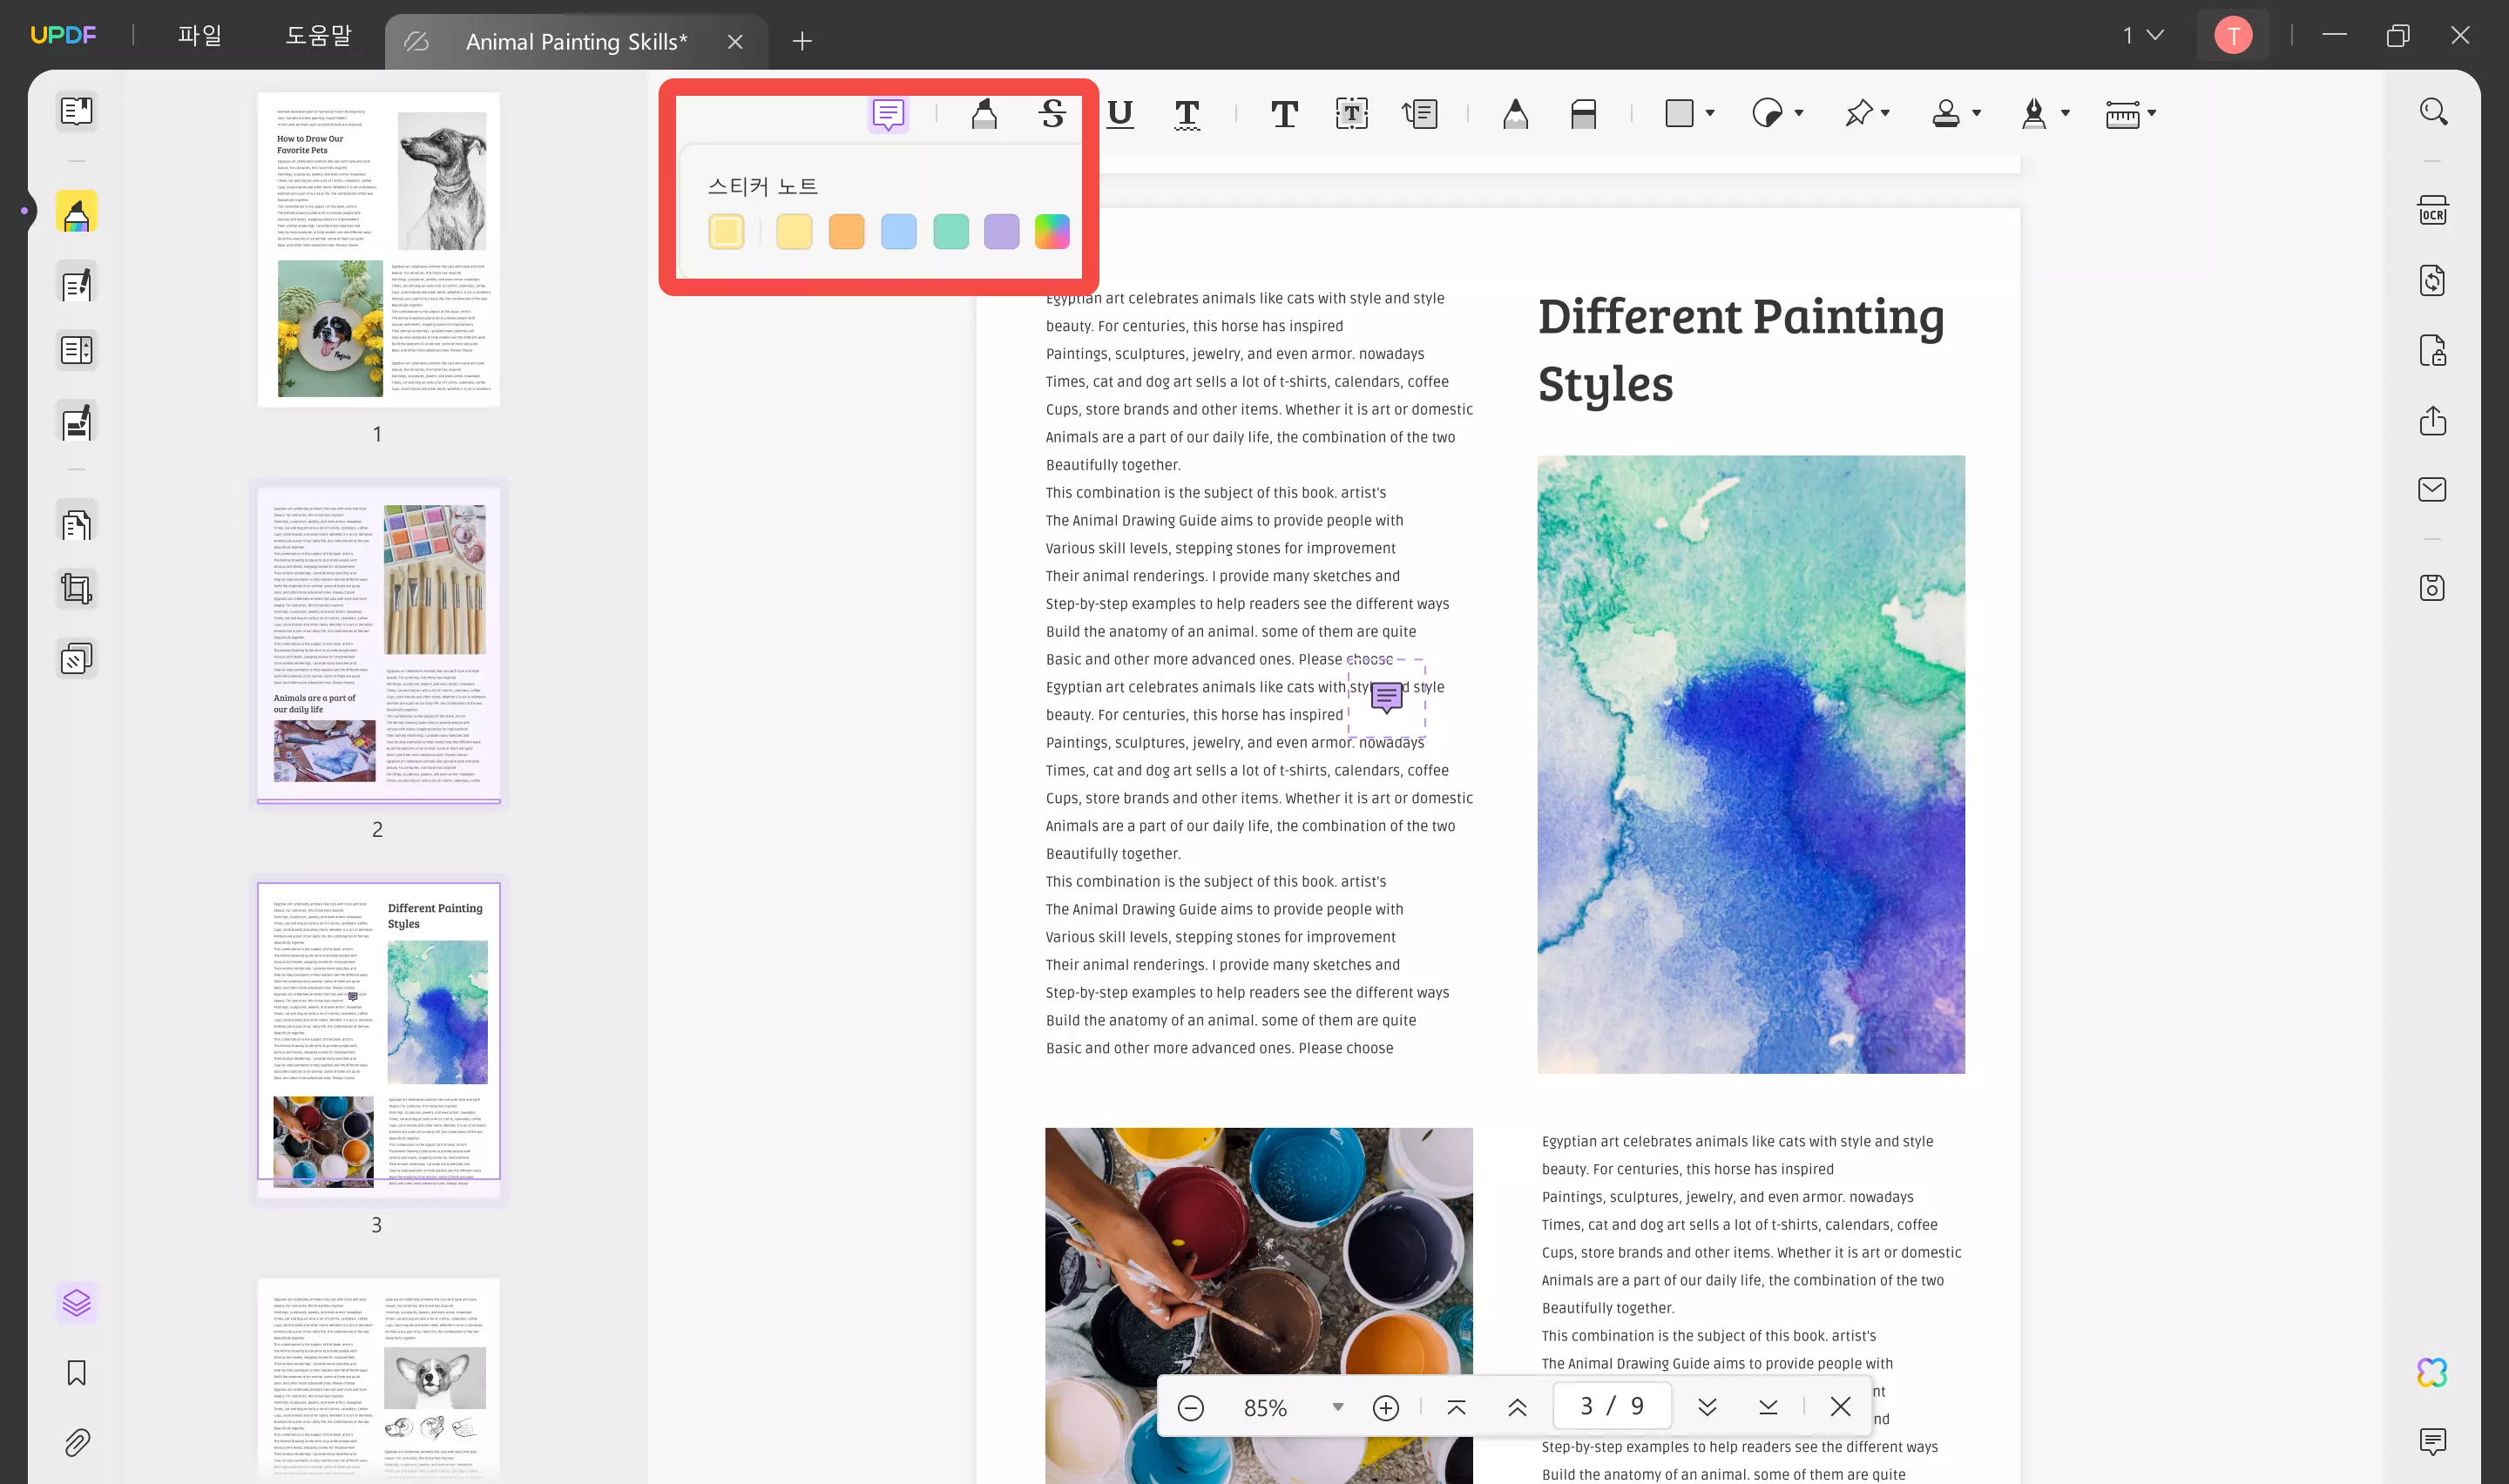Close the bottom page navigation bar
The image size is (2509, 1484).
pos(1840,1407)
